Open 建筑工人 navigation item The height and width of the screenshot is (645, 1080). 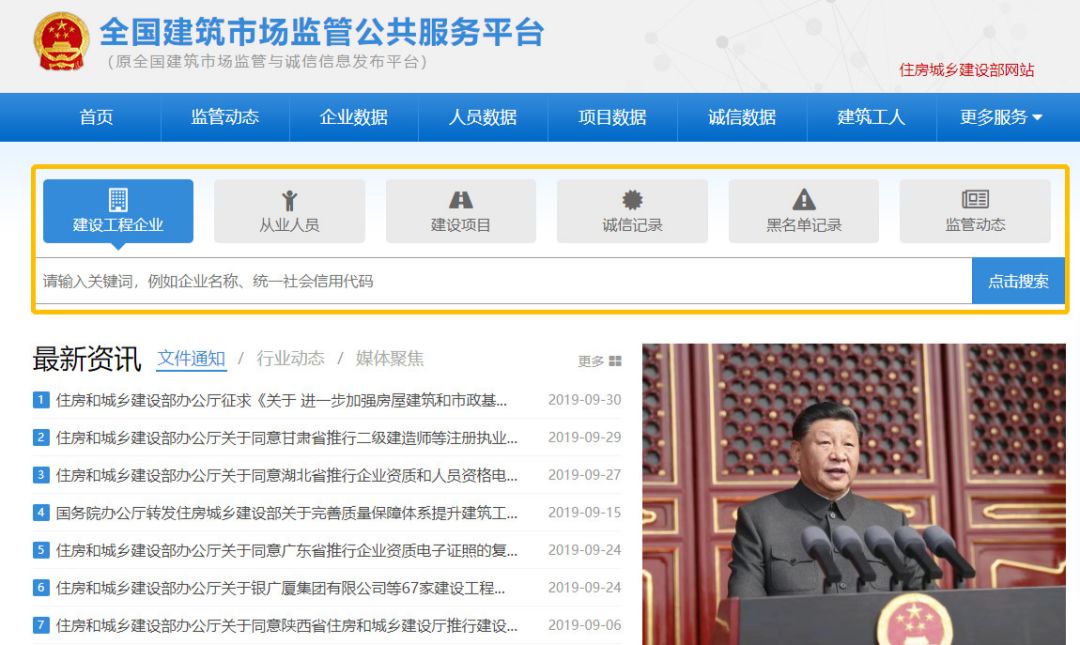point(871,117)
